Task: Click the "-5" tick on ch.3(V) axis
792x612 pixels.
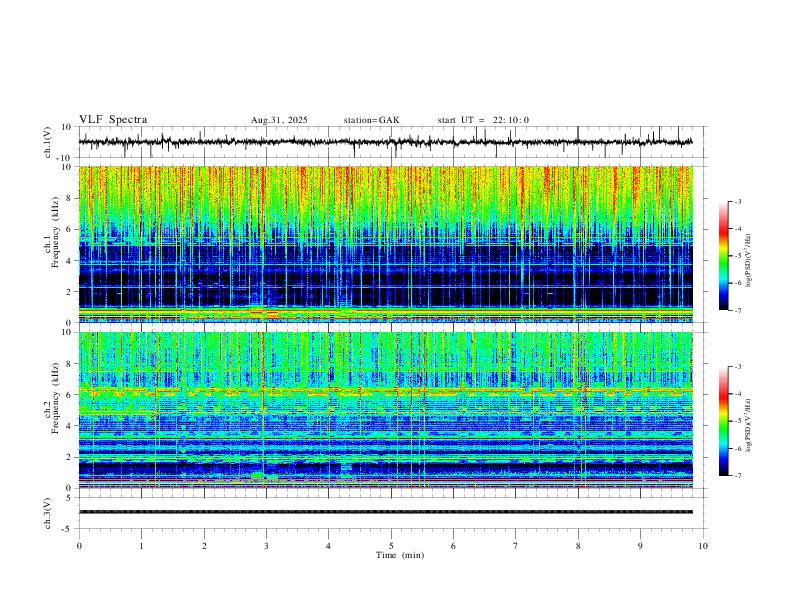Action: pyautogui.click(x=68, y=529)
